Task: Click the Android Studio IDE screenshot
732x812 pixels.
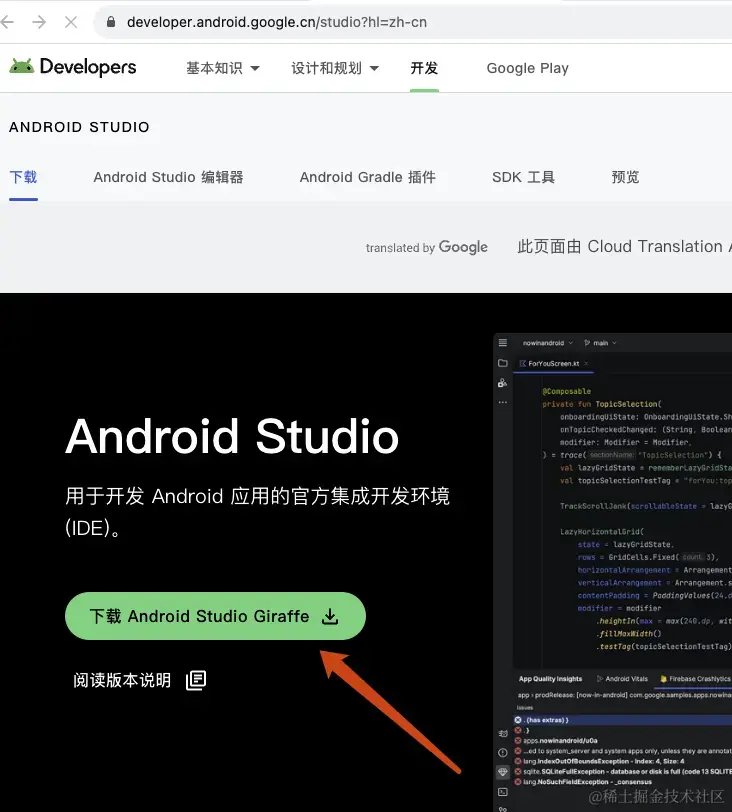Action: pyautogui.click(x=613, y=572)
